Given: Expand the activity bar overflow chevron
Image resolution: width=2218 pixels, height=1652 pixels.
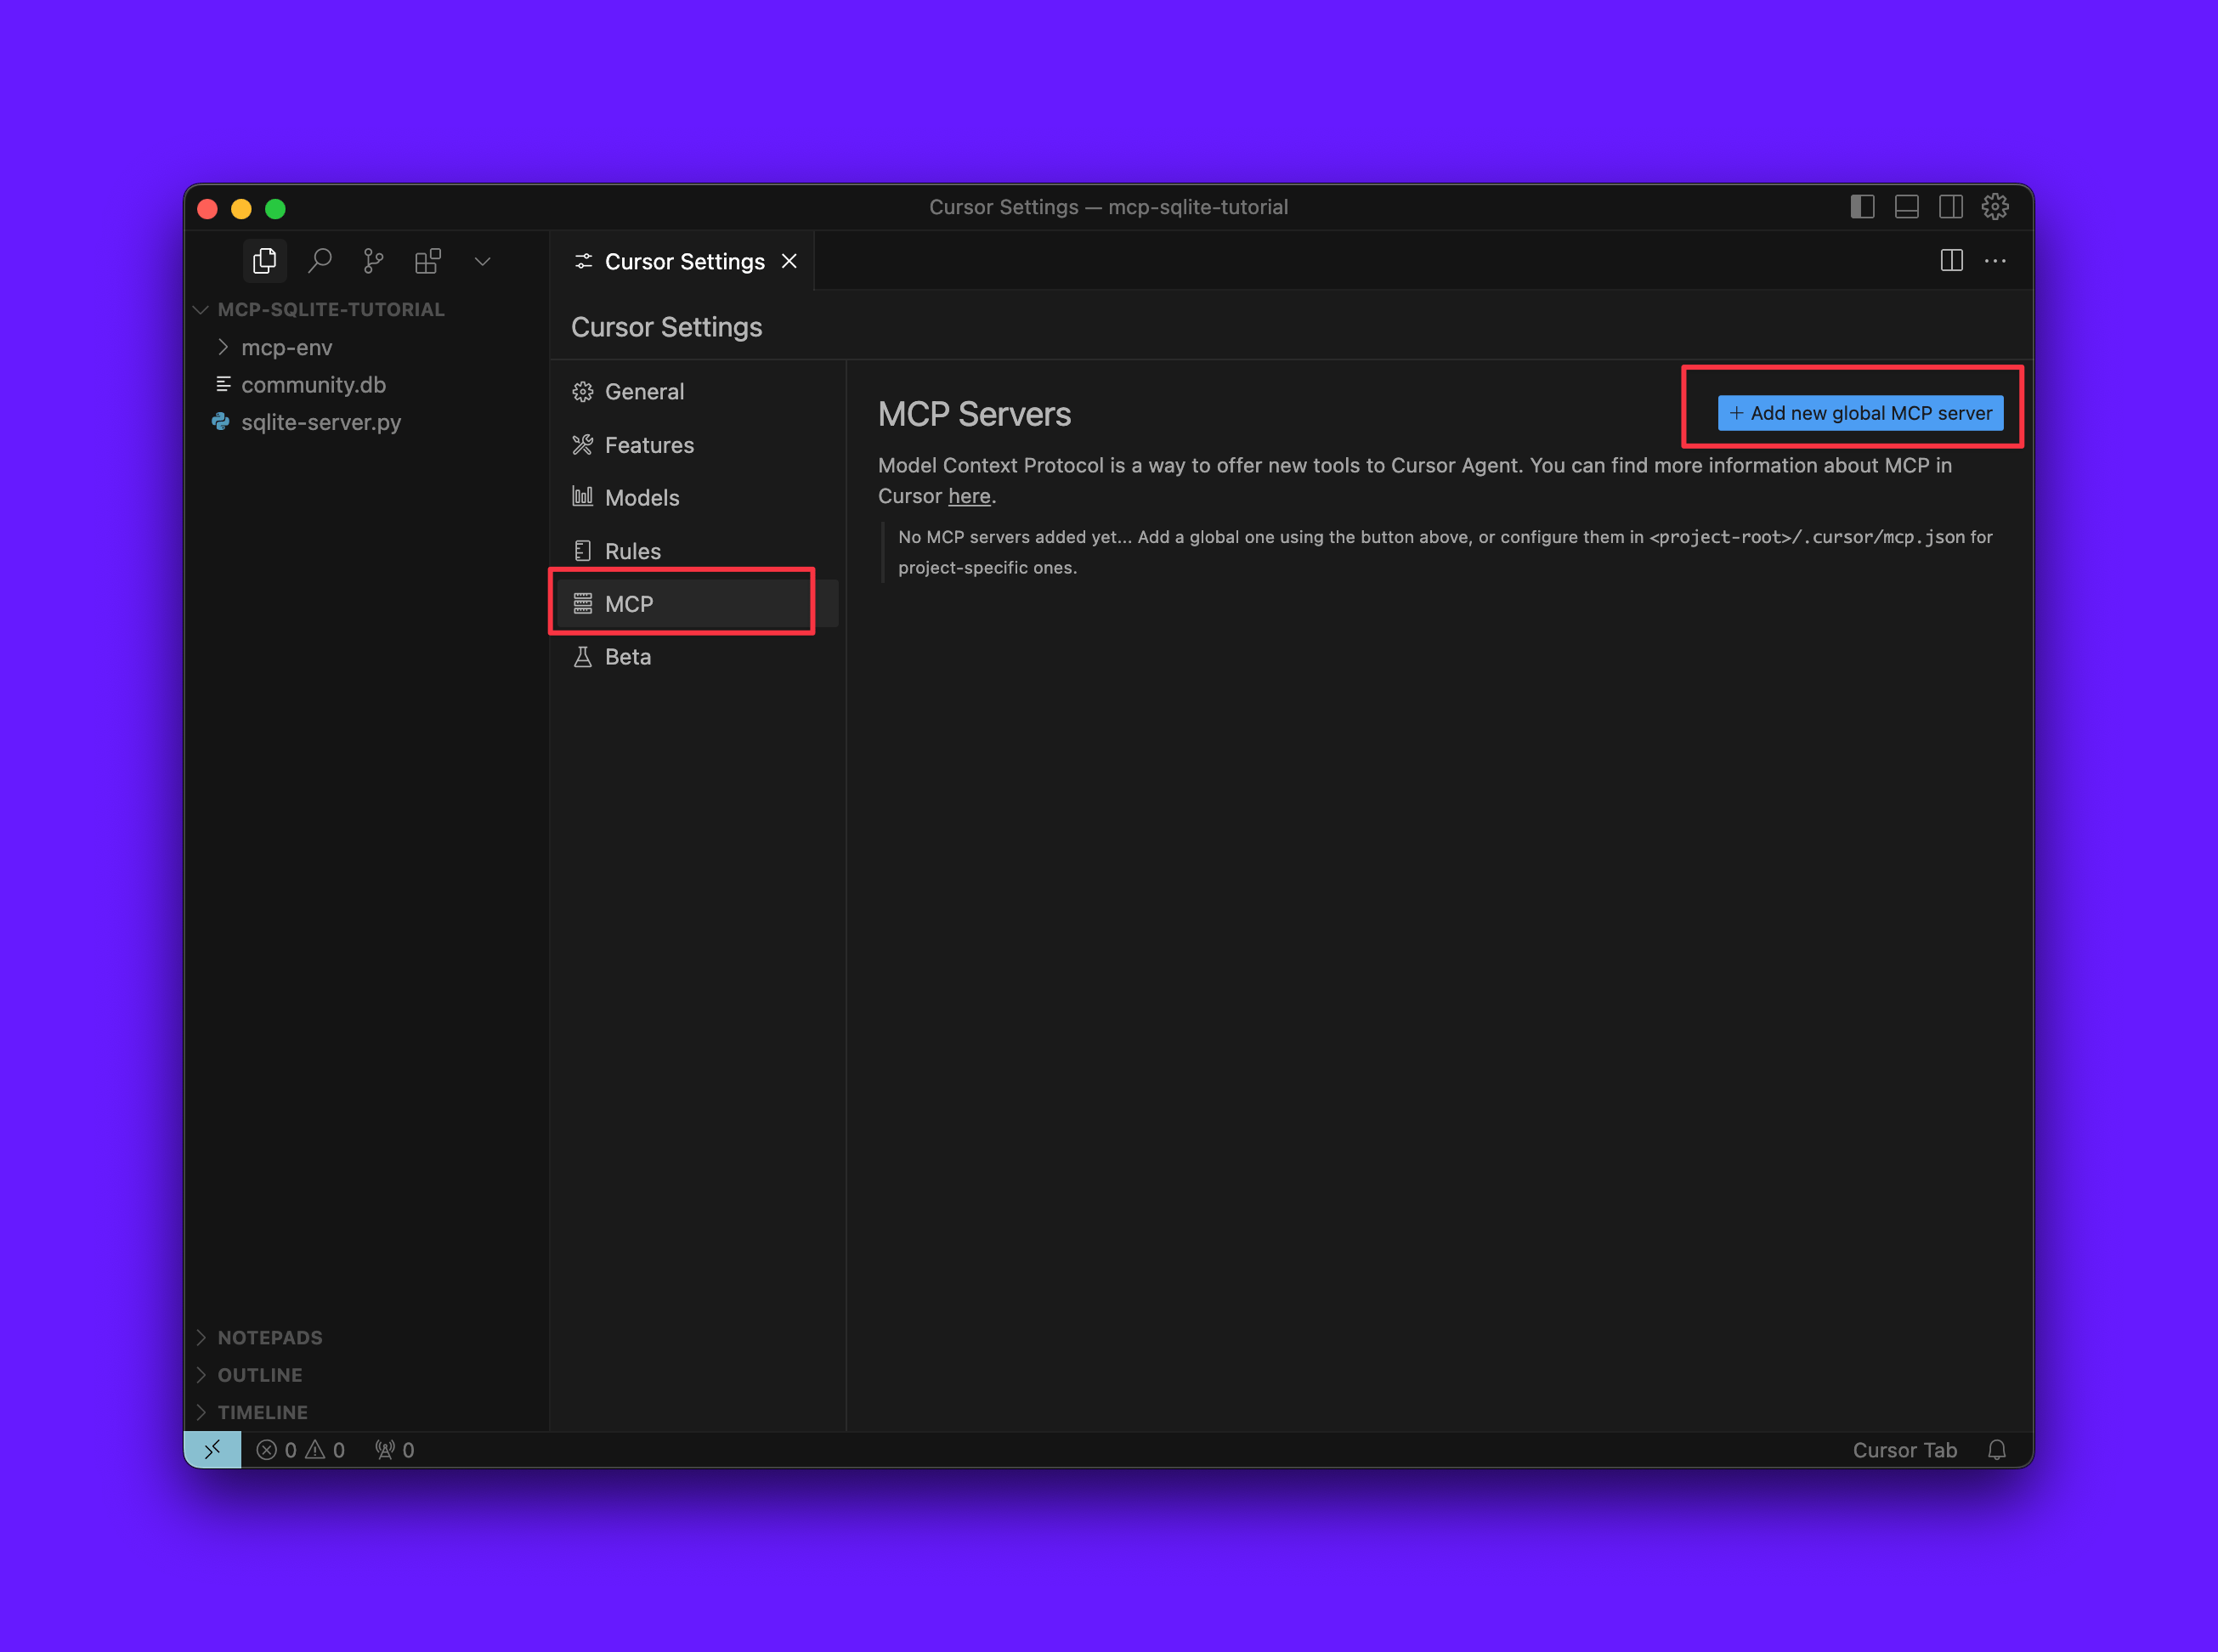Looking at the screenshot, I should [482, 261].
